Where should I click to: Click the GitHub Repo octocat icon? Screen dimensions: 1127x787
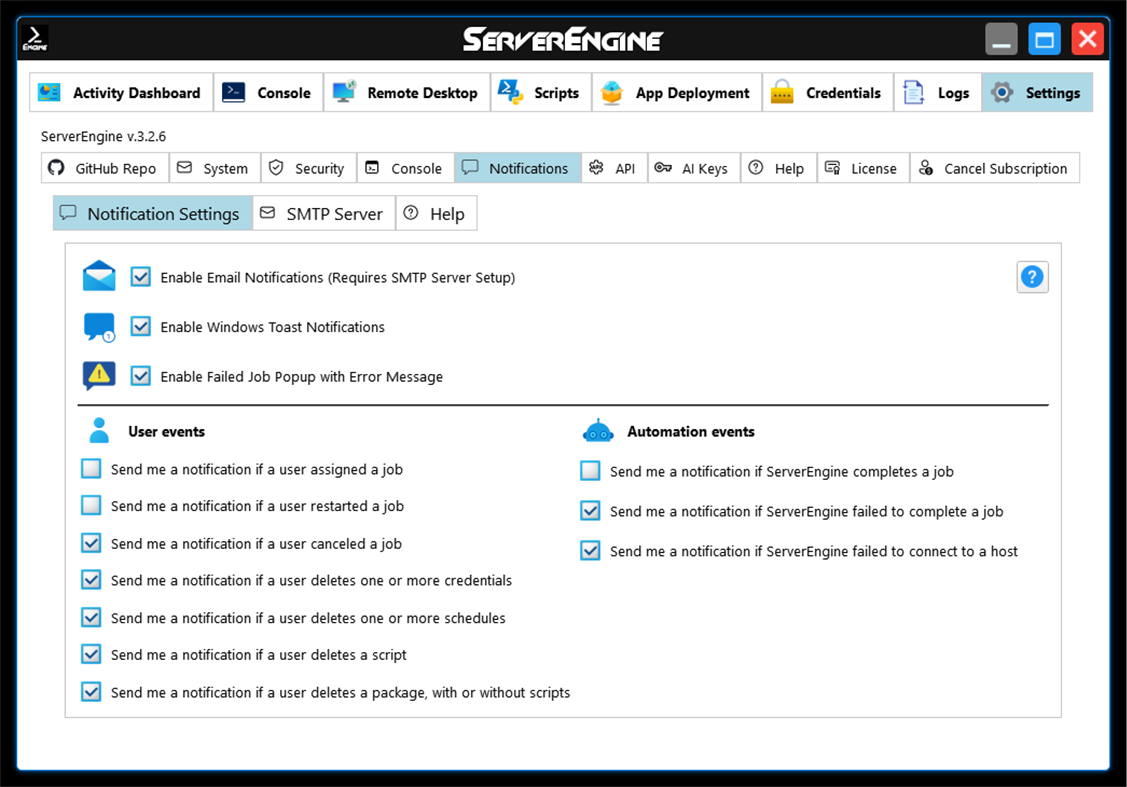coord(56,167)
